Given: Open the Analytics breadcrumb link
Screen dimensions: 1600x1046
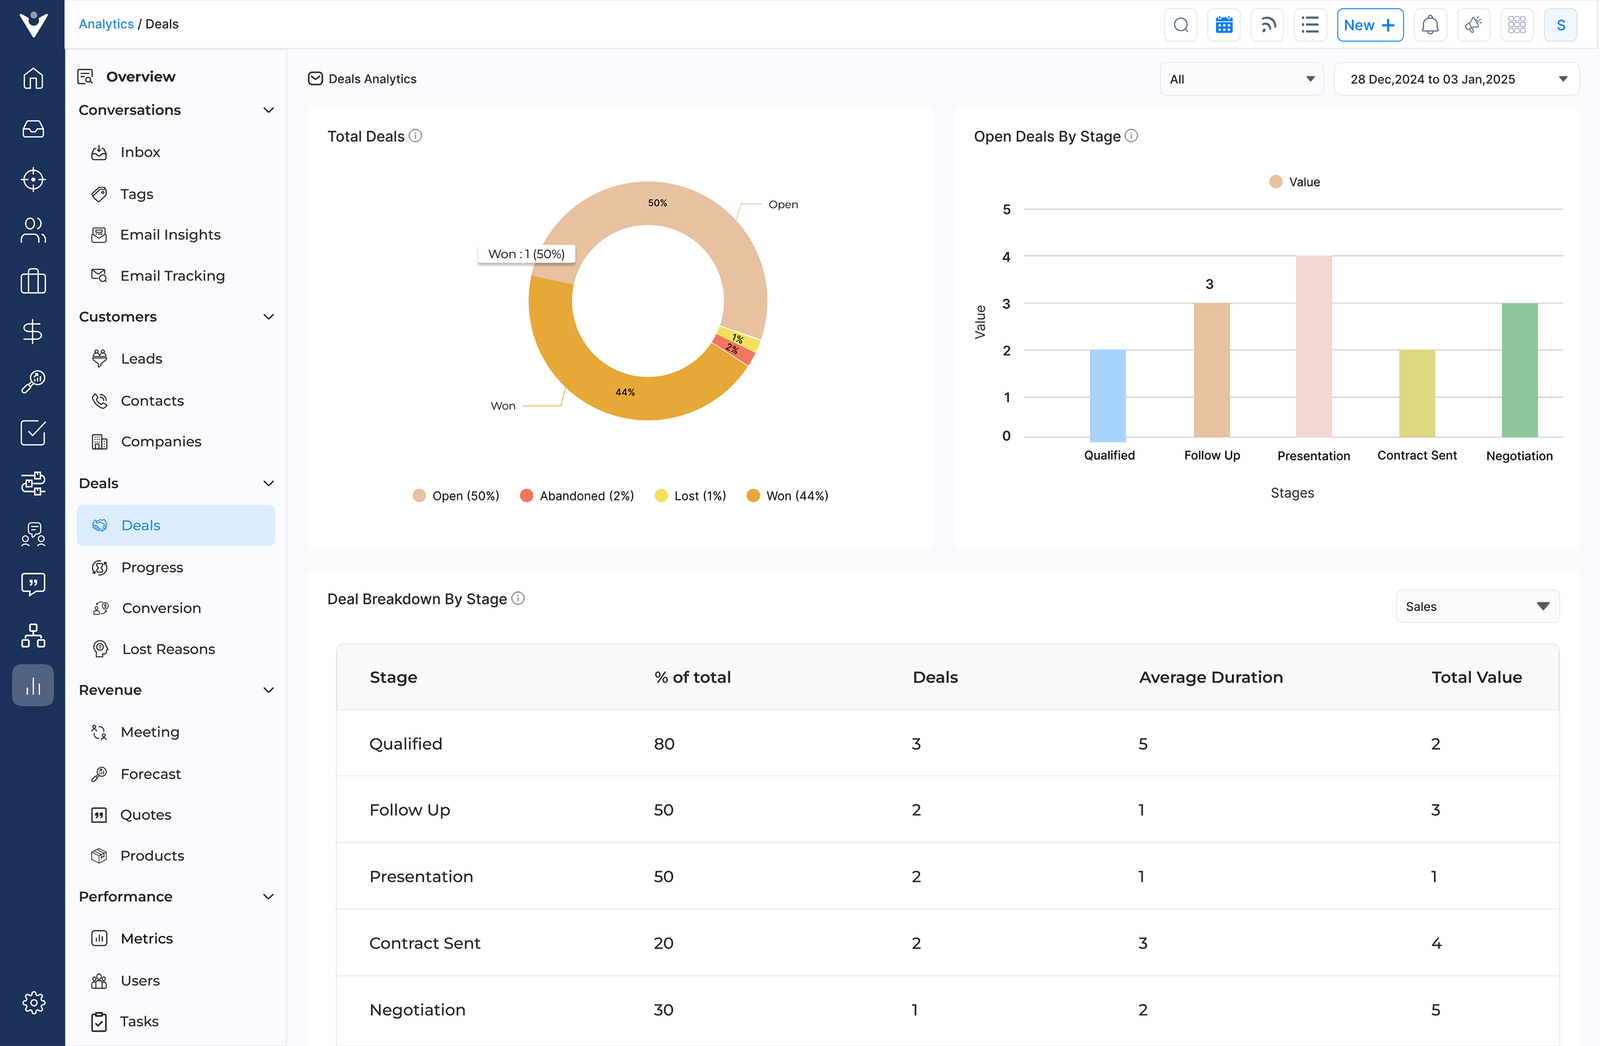Looking at the screenshot, I should pos(106,24).
